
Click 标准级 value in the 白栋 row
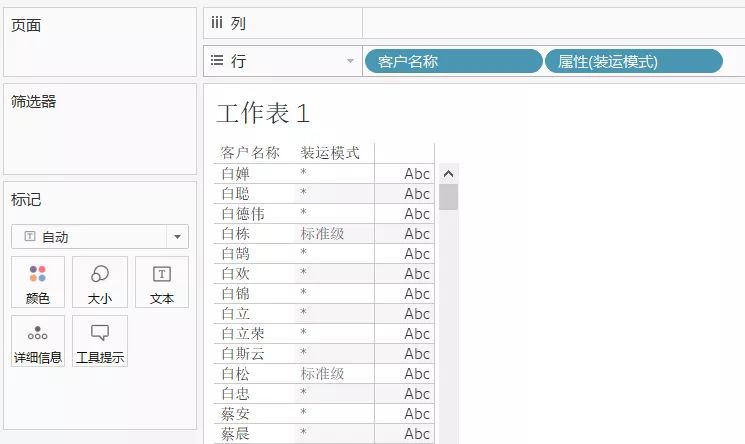pos(322,234)
